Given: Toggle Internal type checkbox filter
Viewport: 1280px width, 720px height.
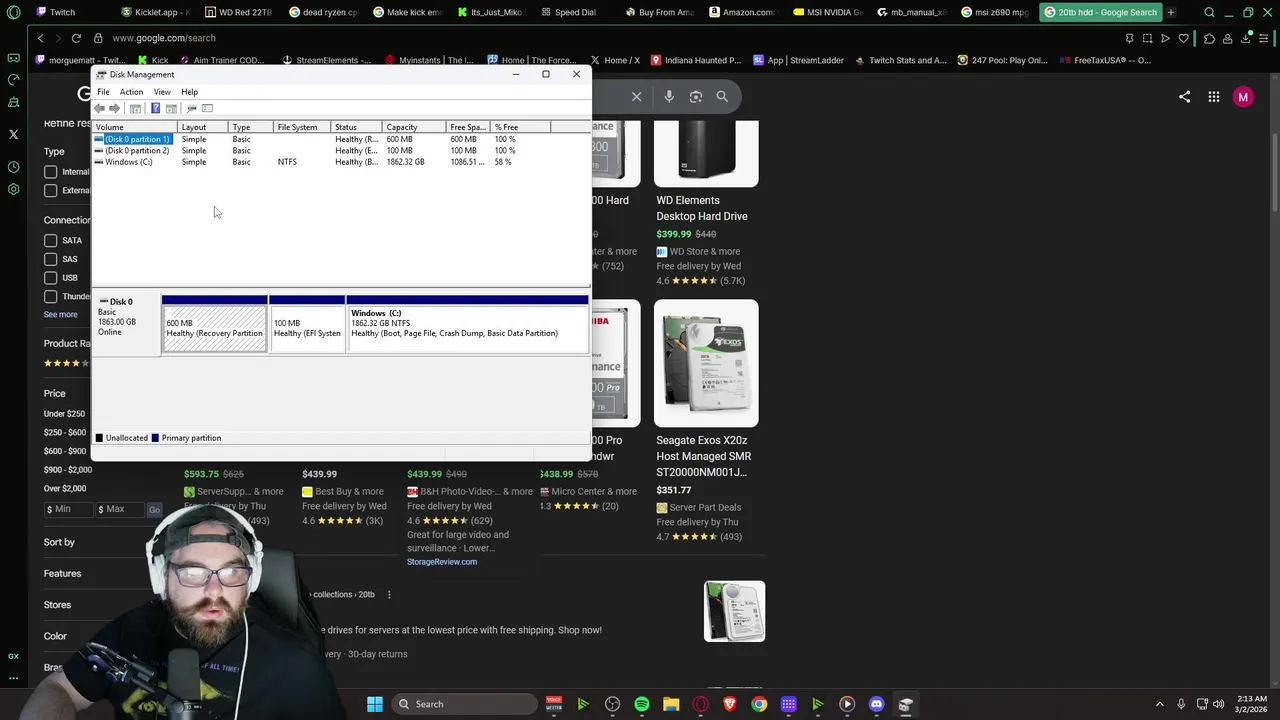Looking at the screenshot, I should (x=51, y=172).
